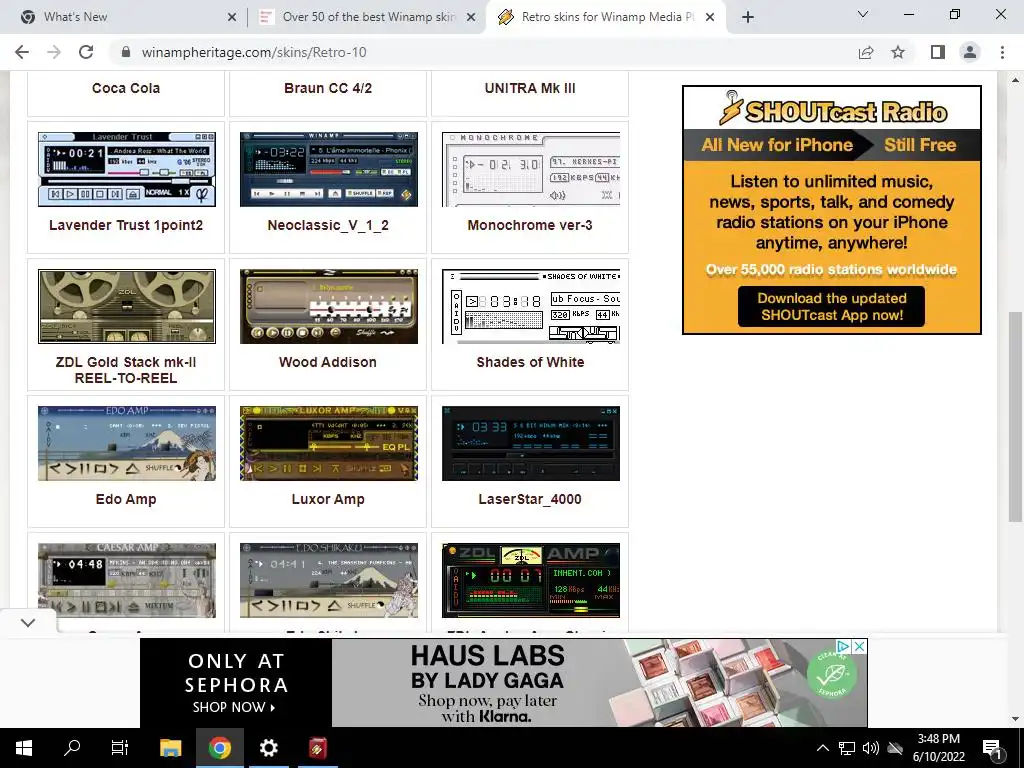Viewport: 1024px width, 768px height.
Task: Open Chrome three-dot menu
Action: click(x=1002, y=52)
